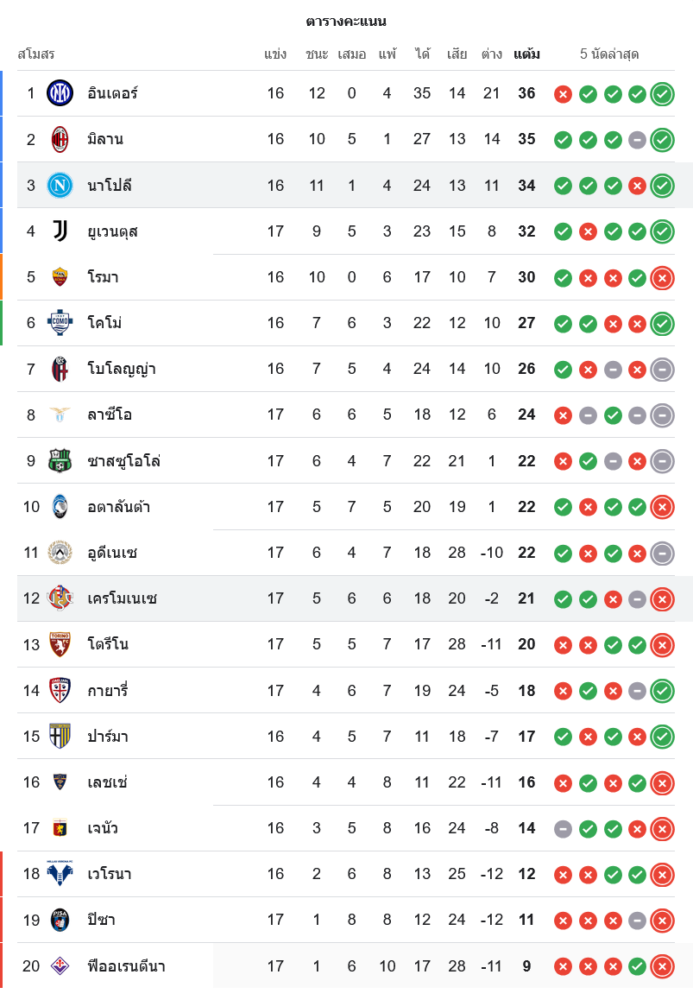This screenshot has height=1000, width=693.
Task: Click the ฟิออเรนตินา team name
Action: pyautogui.click(x=126, y=966)
